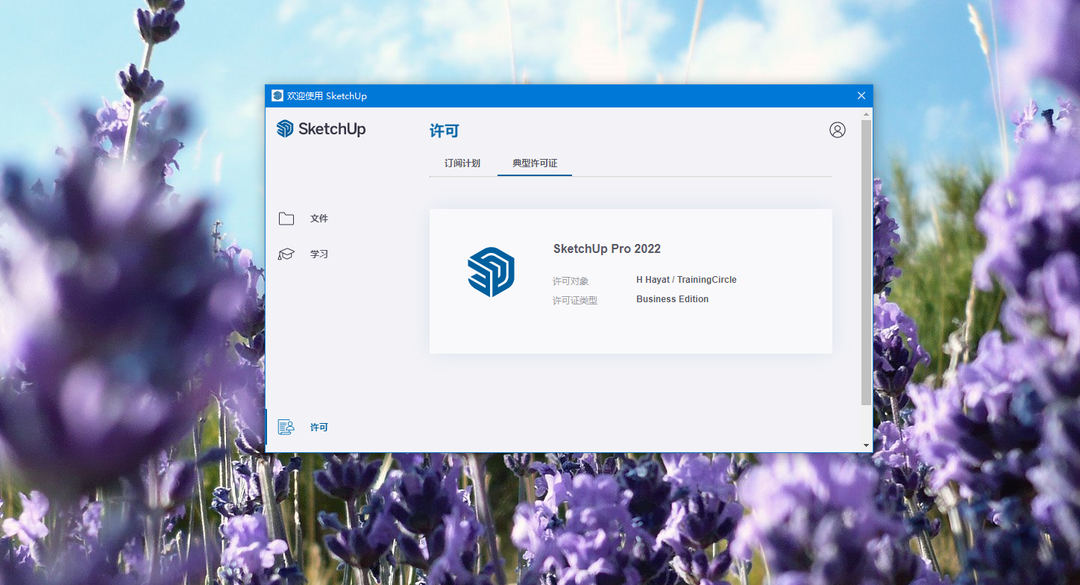
Task: Click the scrollbar down arrow
Action: tap(866, 446)
